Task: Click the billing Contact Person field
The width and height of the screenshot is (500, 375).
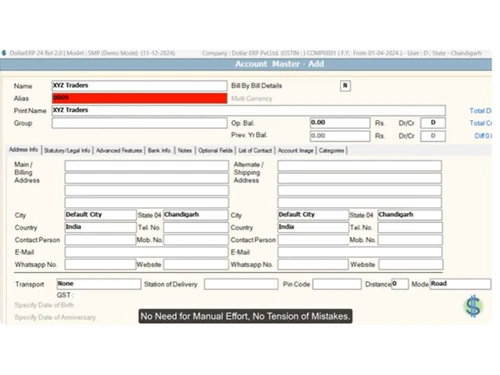Action: [x=100, y=240]
